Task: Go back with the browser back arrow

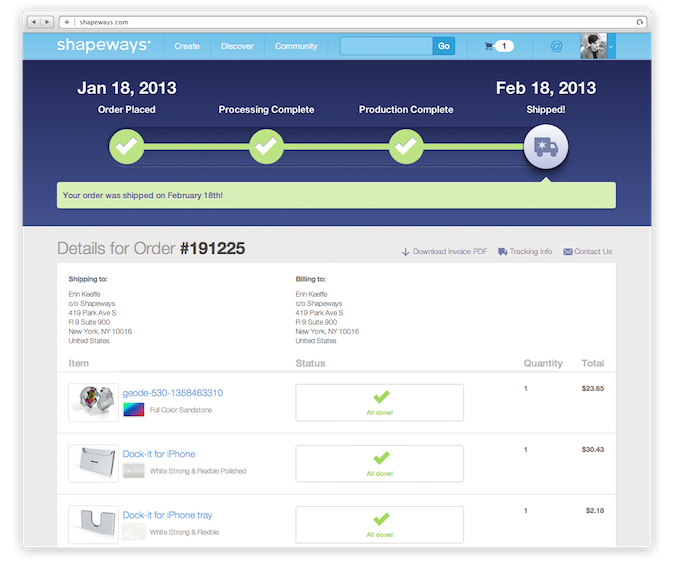Action: [x=34, y=22]
